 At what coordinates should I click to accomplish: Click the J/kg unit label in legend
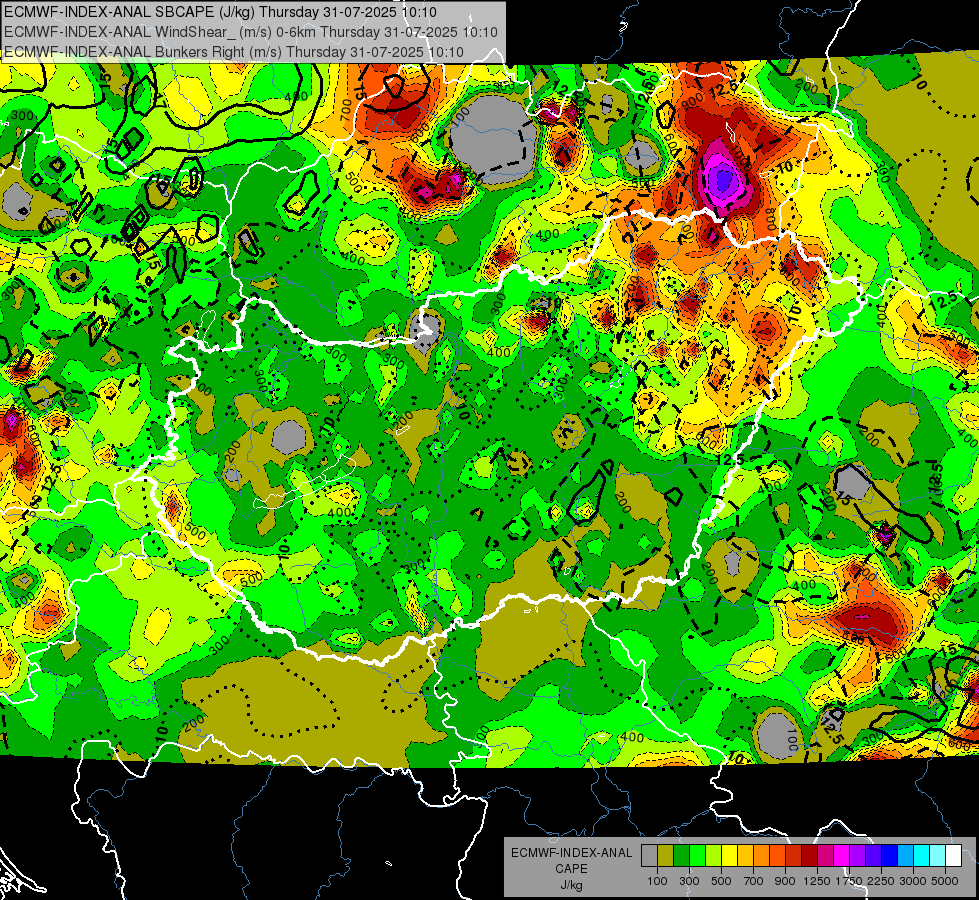(x=572, y=885)
